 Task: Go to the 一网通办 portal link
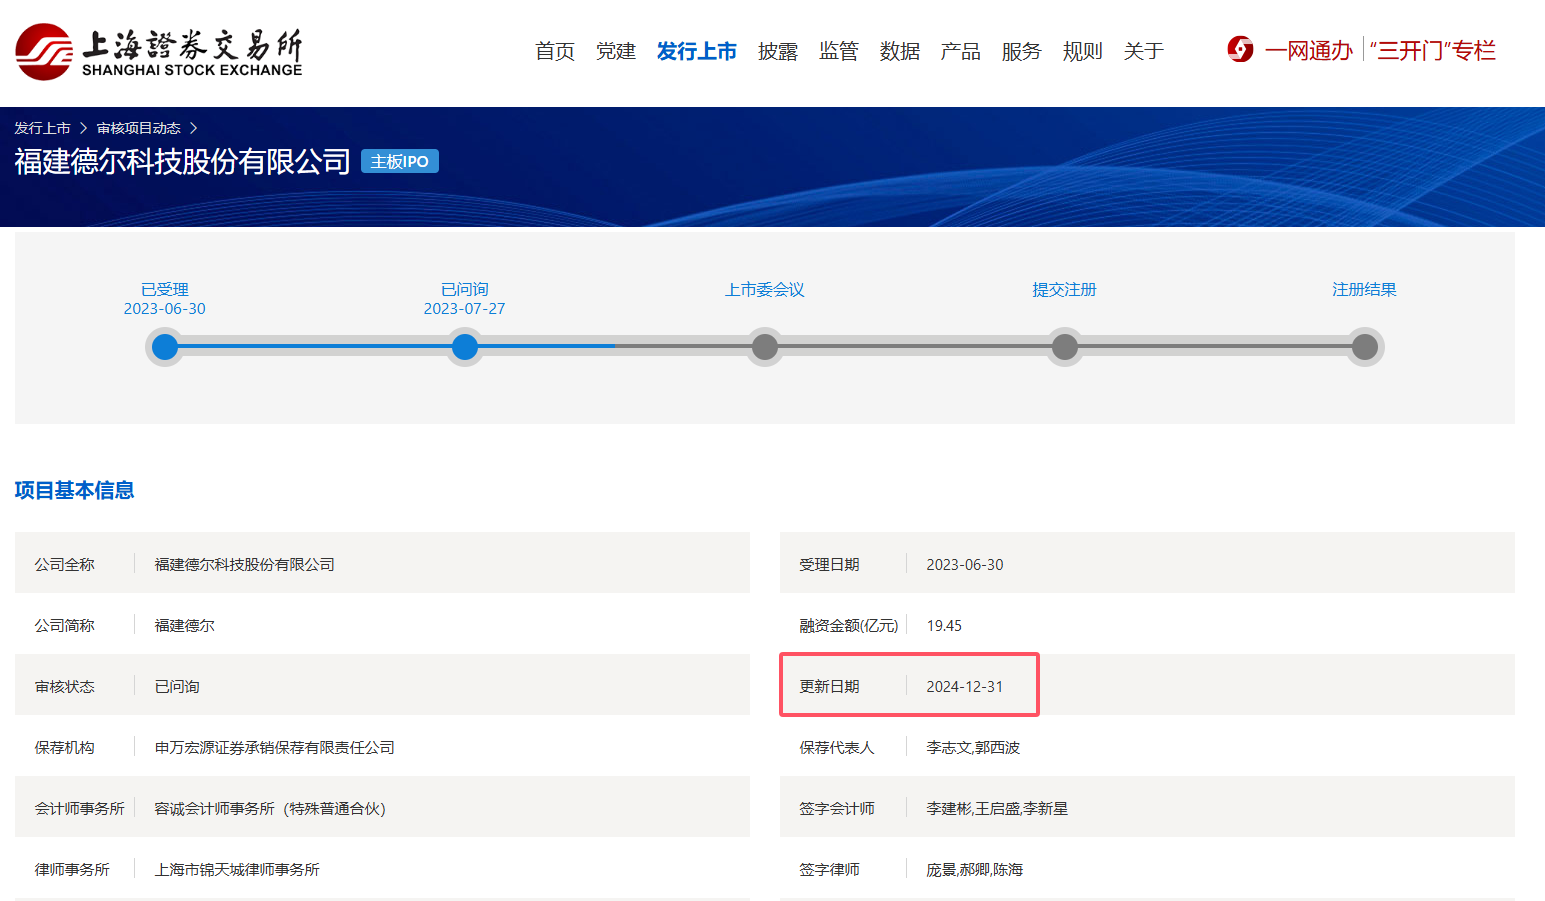tap(1309, 50)
